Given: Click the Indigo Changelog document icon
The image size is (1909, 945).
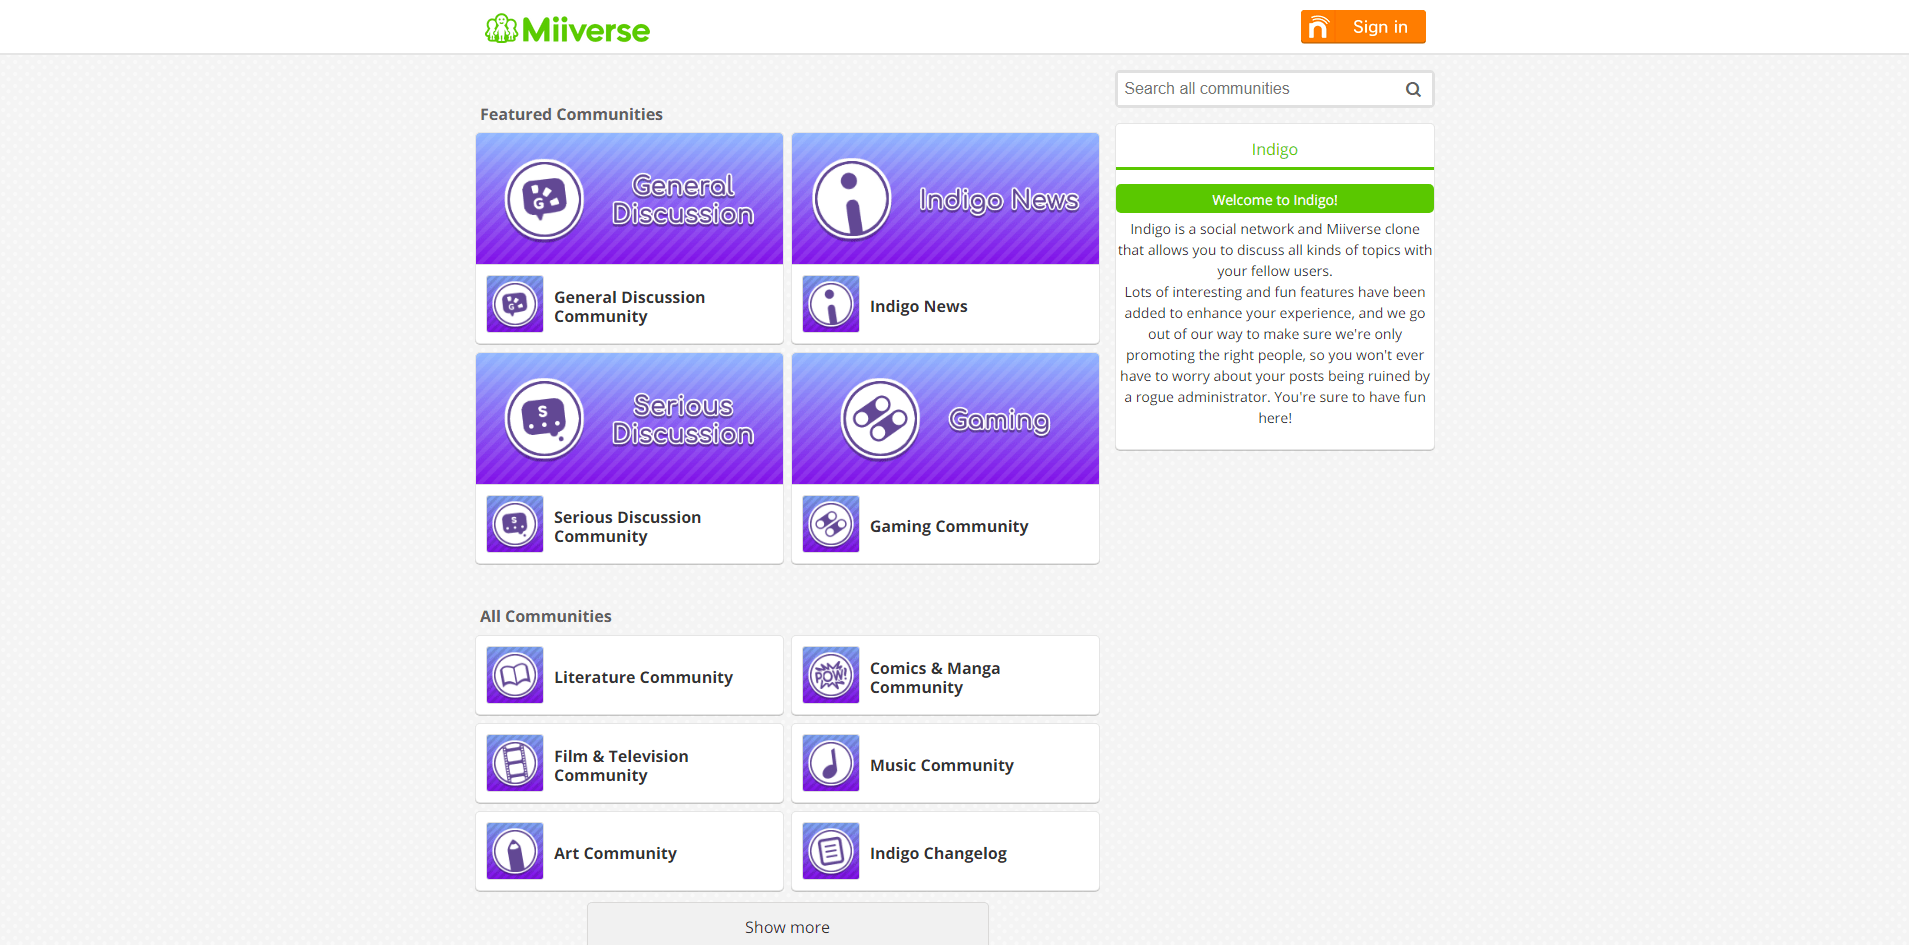Looking at the screenshot, I should (831, 851).
